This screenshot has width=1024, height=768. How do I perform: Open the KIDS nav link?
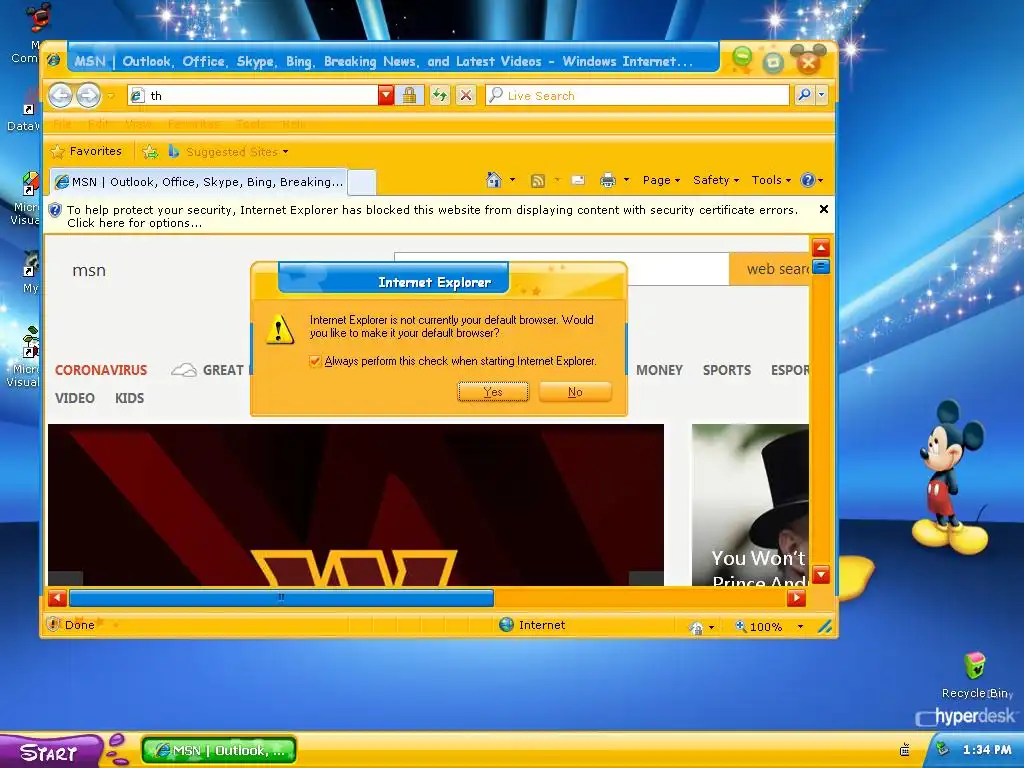129,398
